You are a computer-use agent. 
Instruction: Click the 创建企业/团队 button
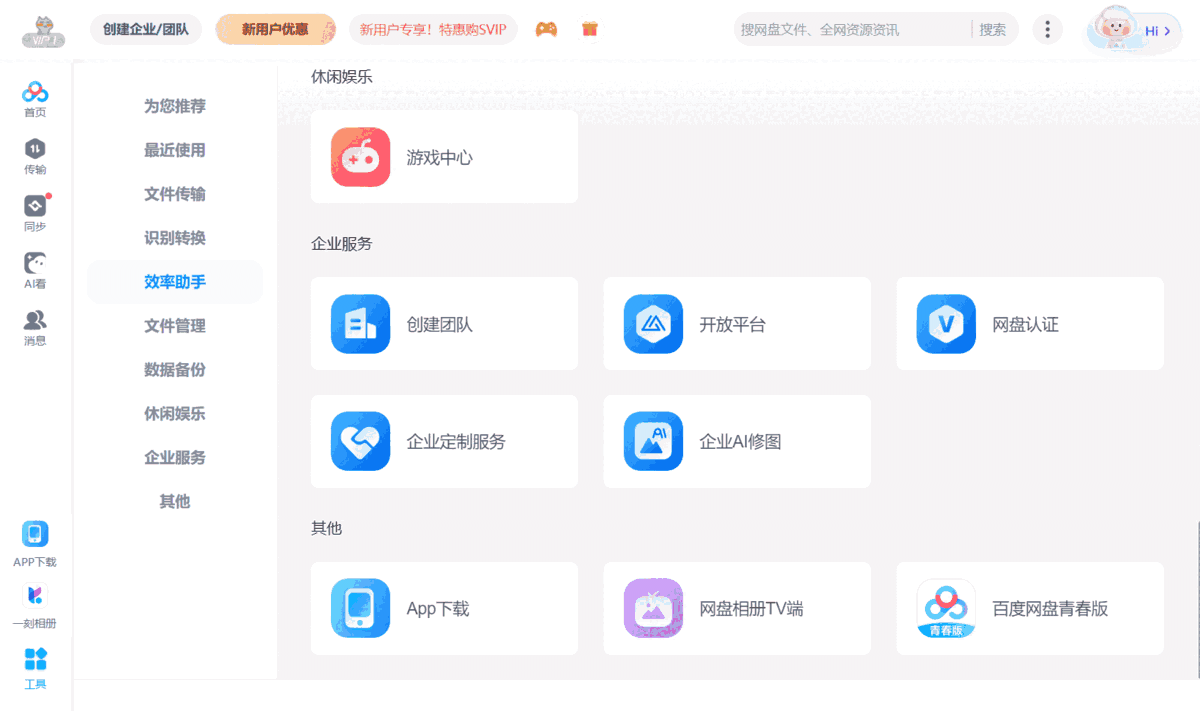[x=145, y=30]
